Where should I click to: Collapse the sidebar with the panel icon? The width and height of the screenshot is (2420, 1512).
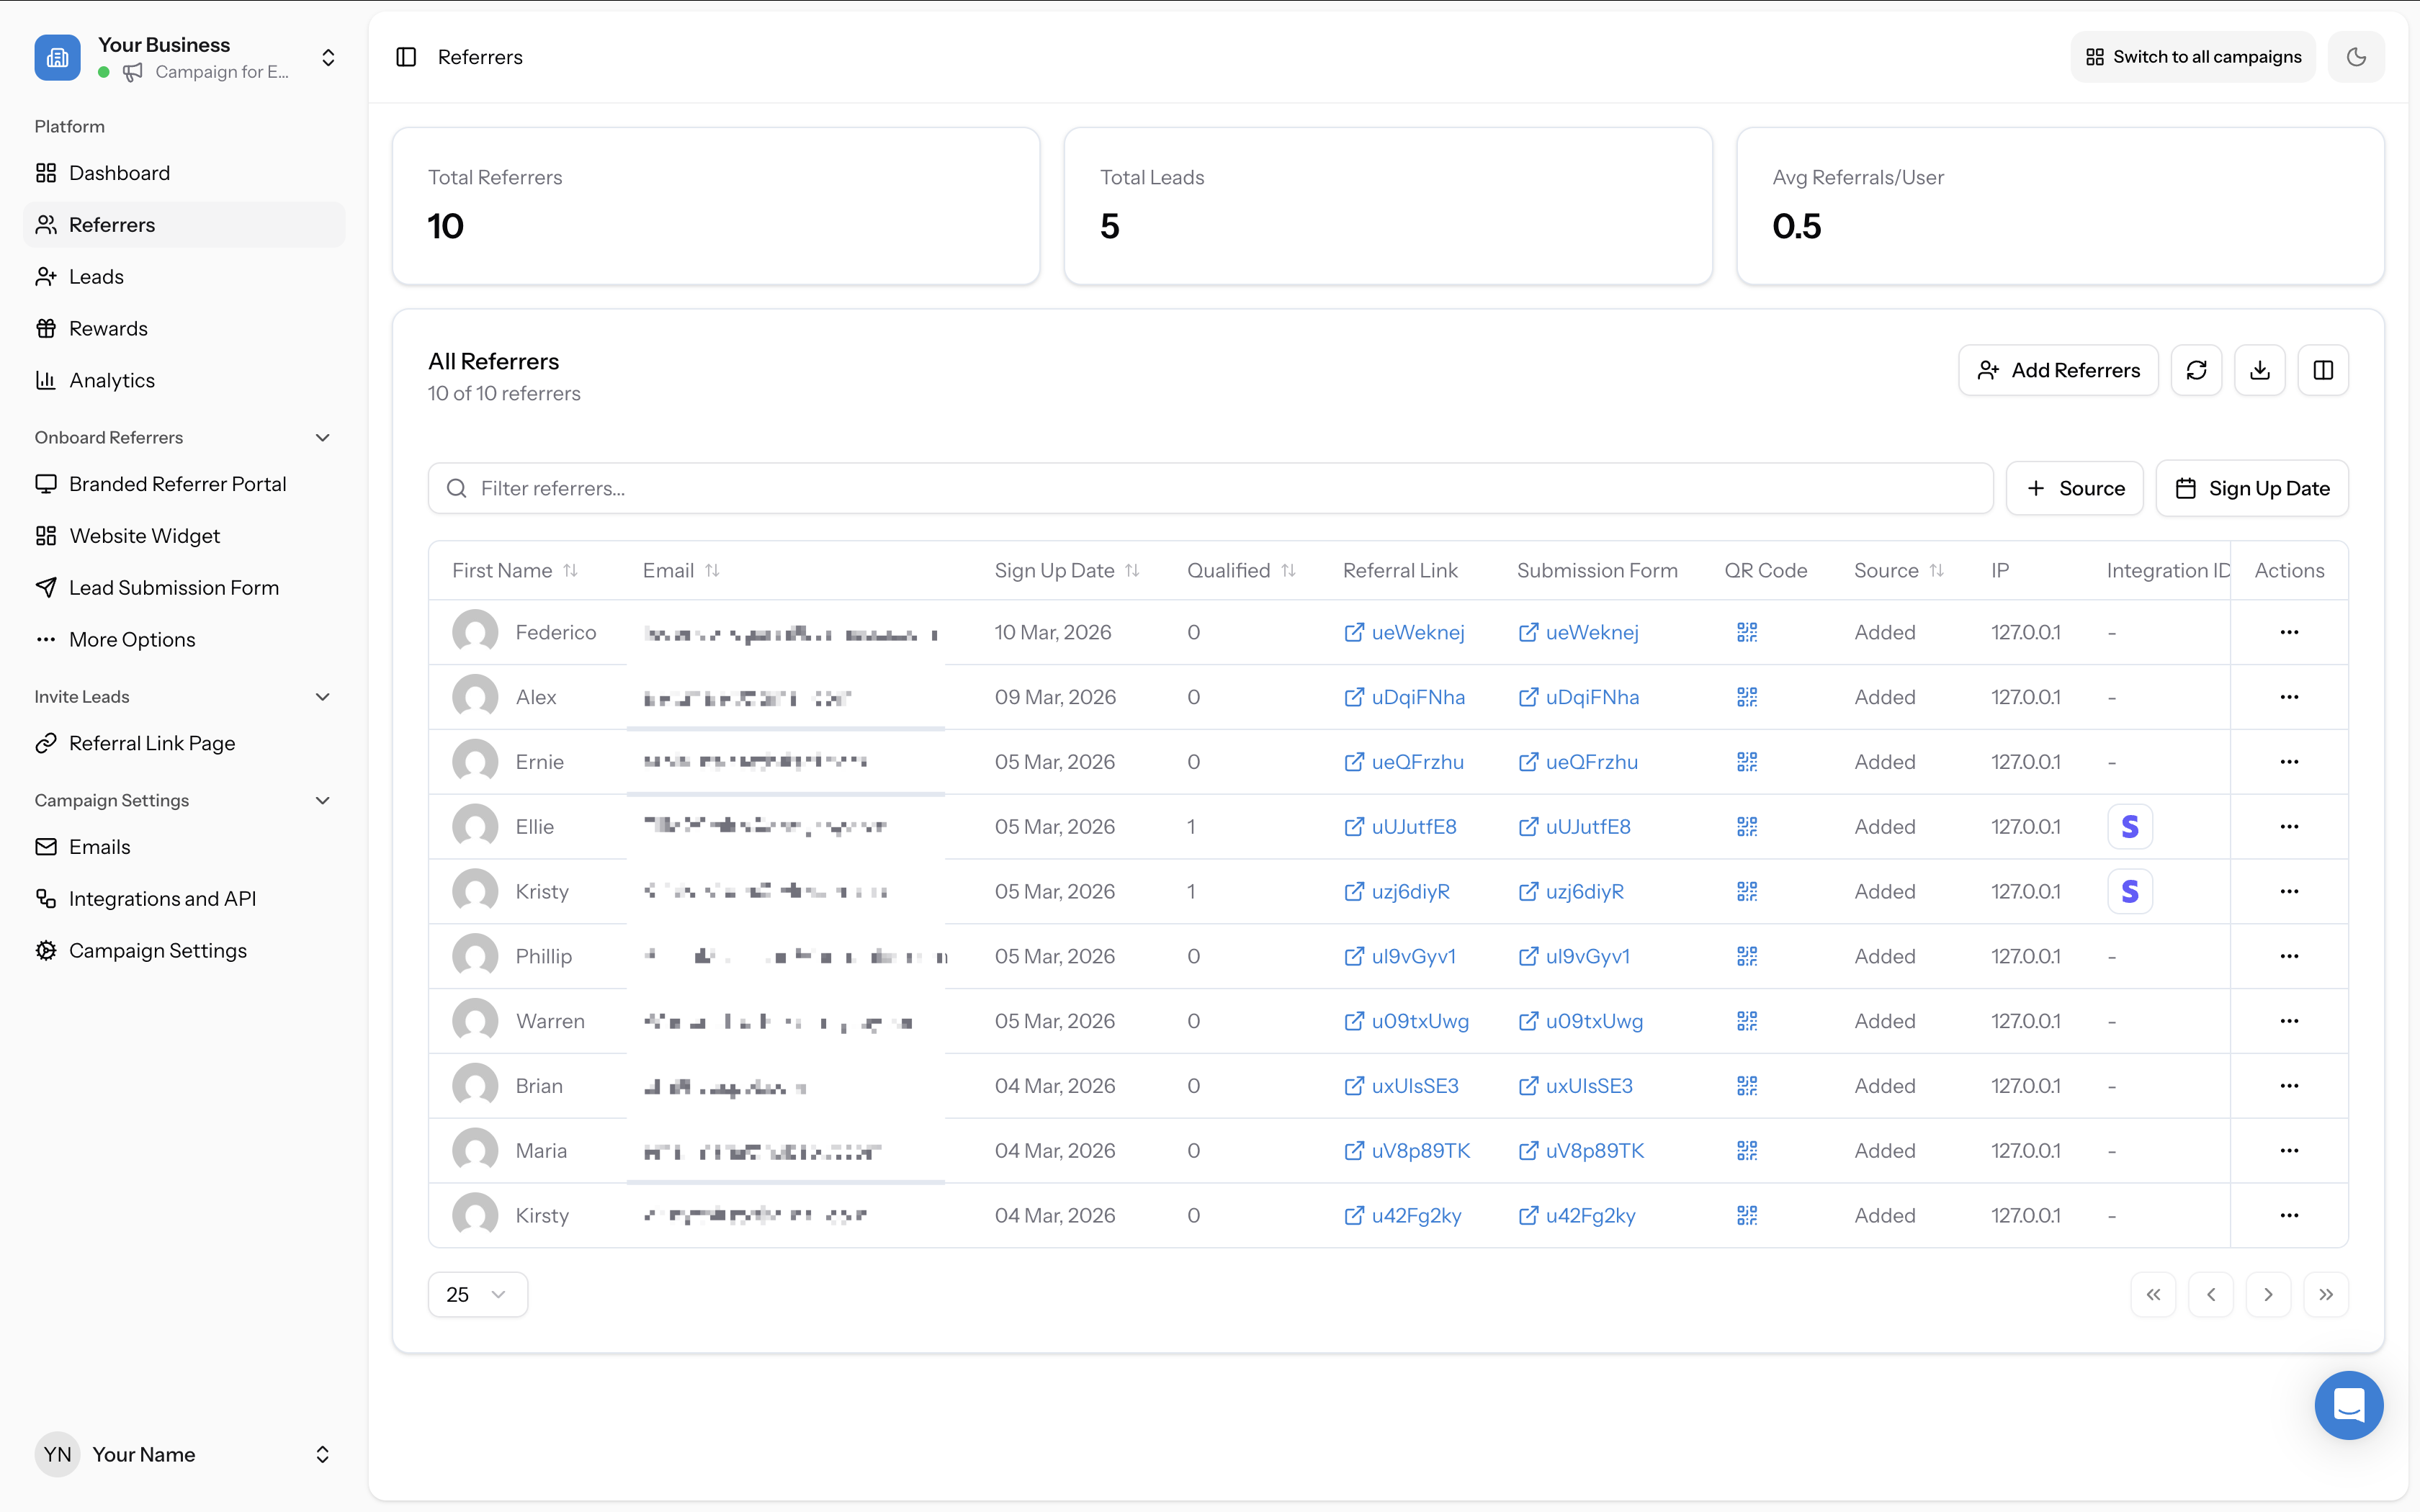click(406, 57)
